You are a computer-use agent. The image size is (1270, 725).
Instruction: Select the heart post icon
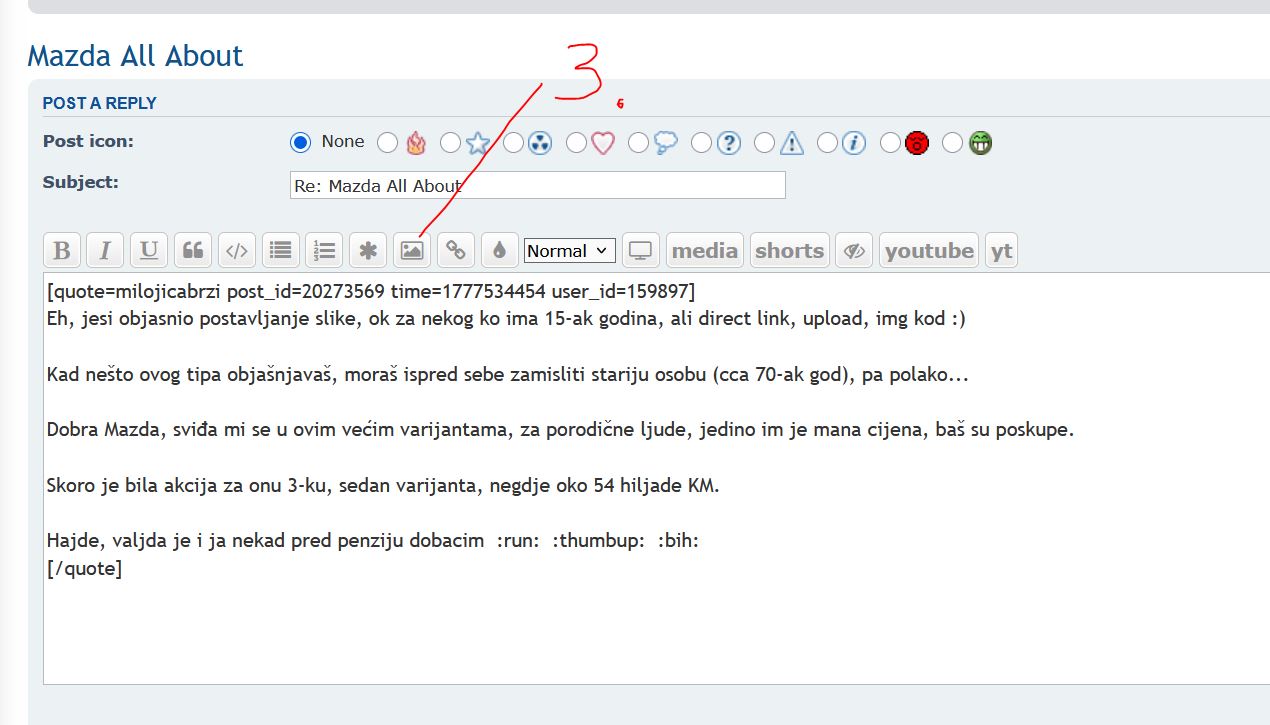tap(576, 143)
